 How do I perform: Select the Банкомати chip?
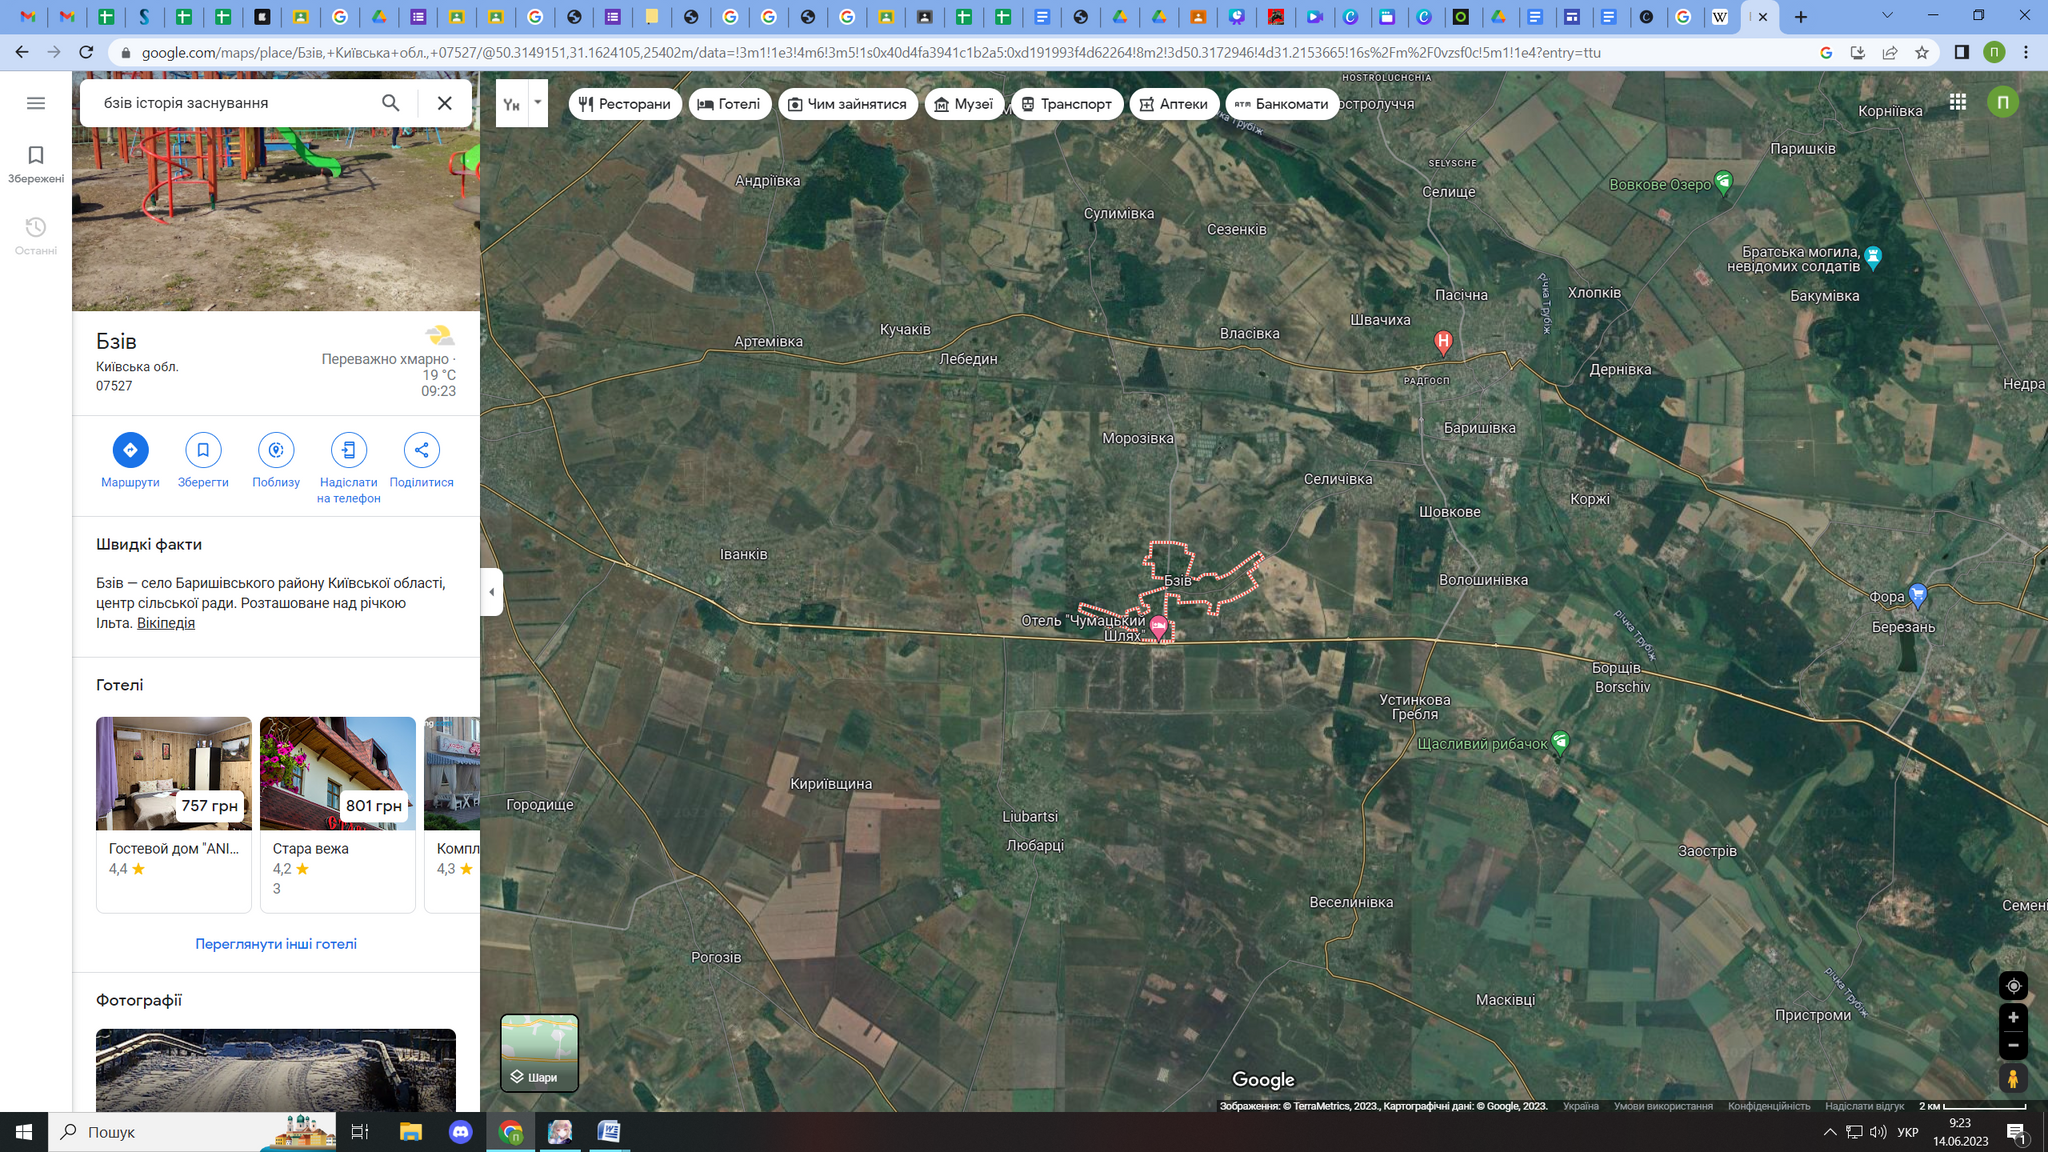(x=1282, y=104)
